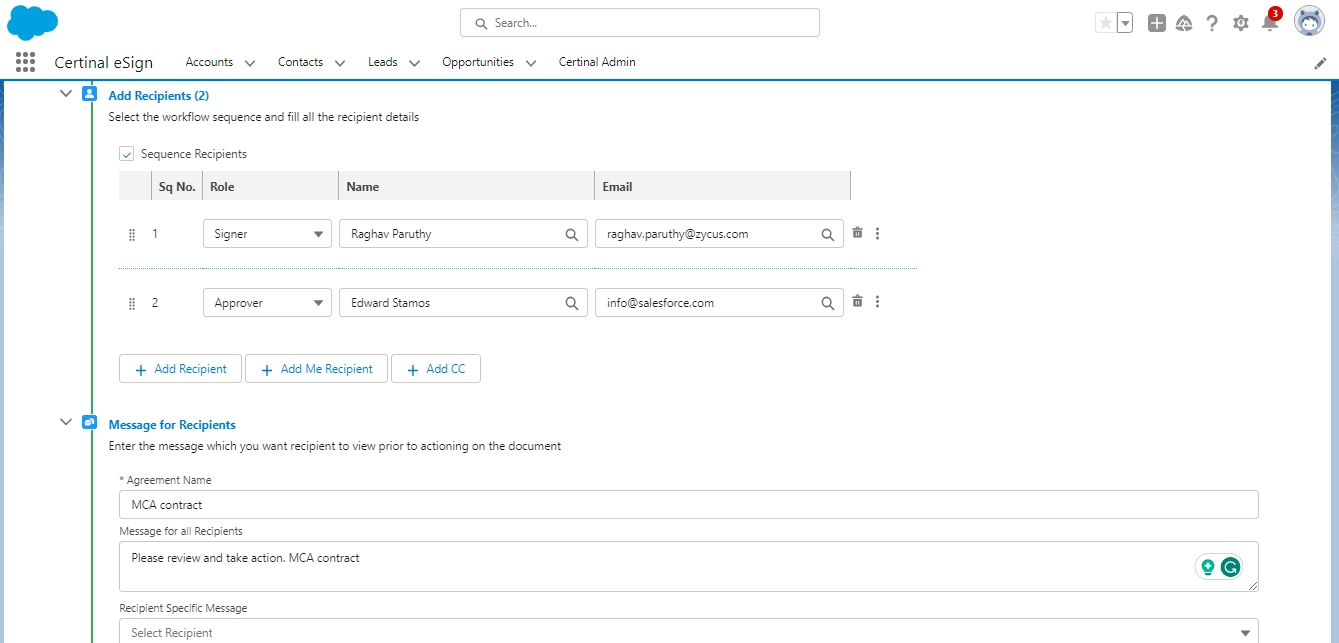This screenshot has width=1339, height=643.
Task: Click the green lightbulb icon in the message box
Action: coord(1208,567)
